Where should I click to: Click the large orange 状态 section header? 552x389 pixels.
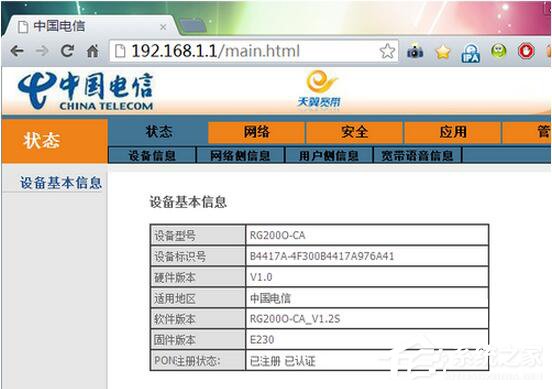click(x=55, y=141)
